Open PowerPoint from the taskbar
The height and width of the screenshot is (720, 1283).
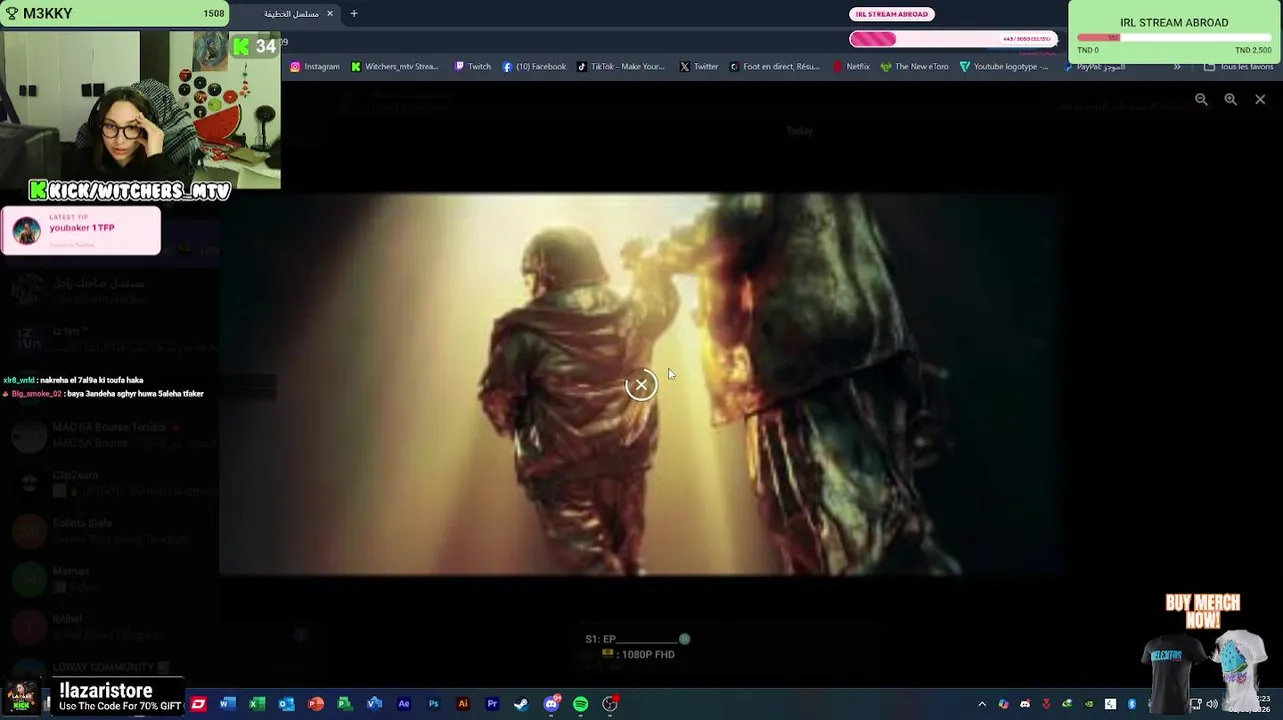[315, 704]
